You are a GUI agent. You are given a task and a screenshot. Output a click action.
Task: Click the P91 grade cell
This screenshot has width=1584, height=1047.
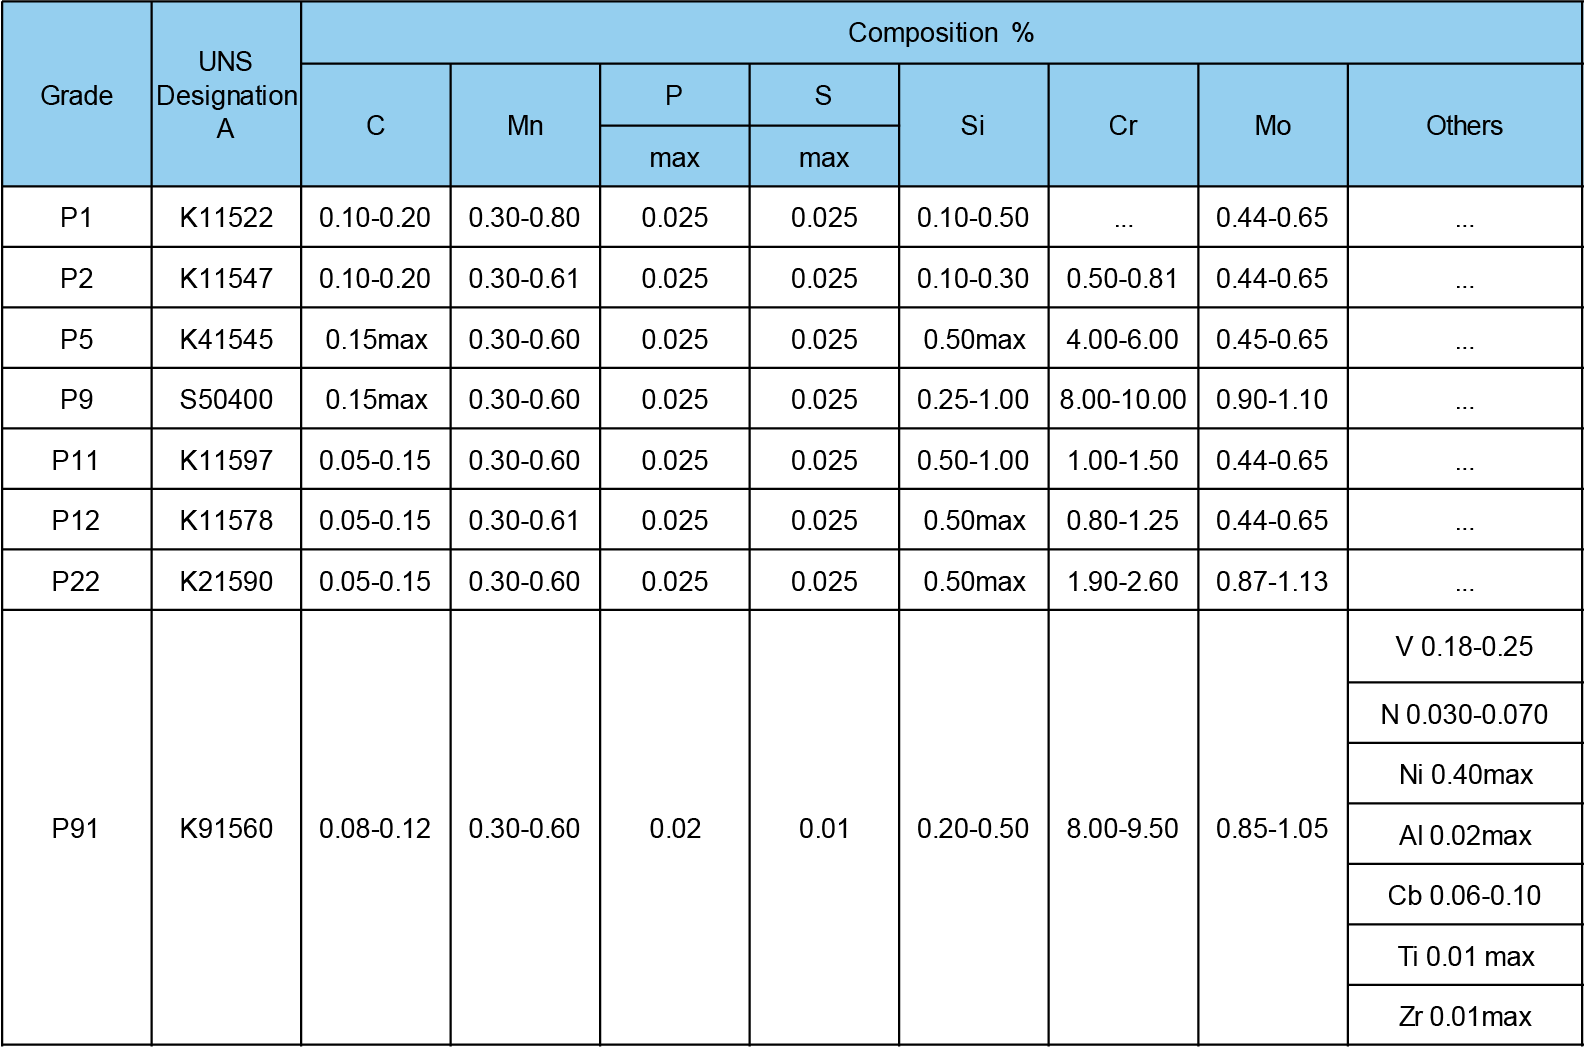pyautogui.click(x=76, y=828)
